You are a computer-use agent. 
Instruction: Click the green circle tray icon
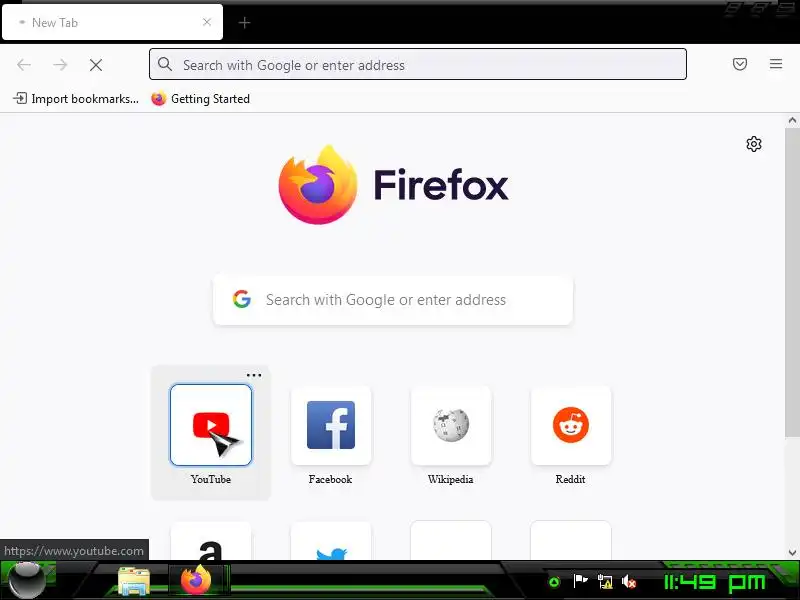(554, 582)
